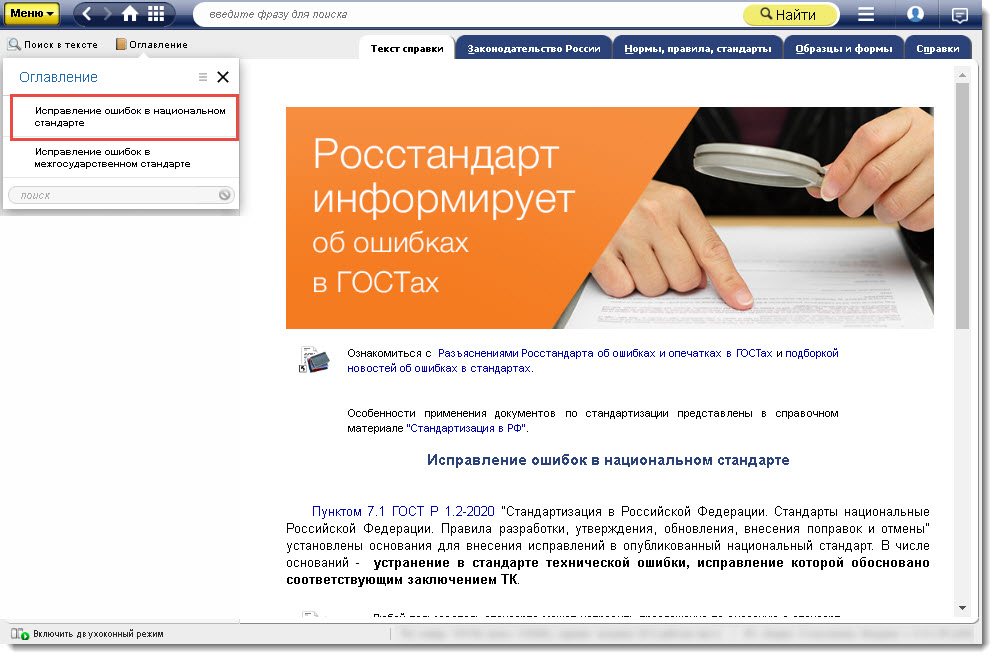
Task: Click the scrollbar down arrow
Action: coord(962,607)
